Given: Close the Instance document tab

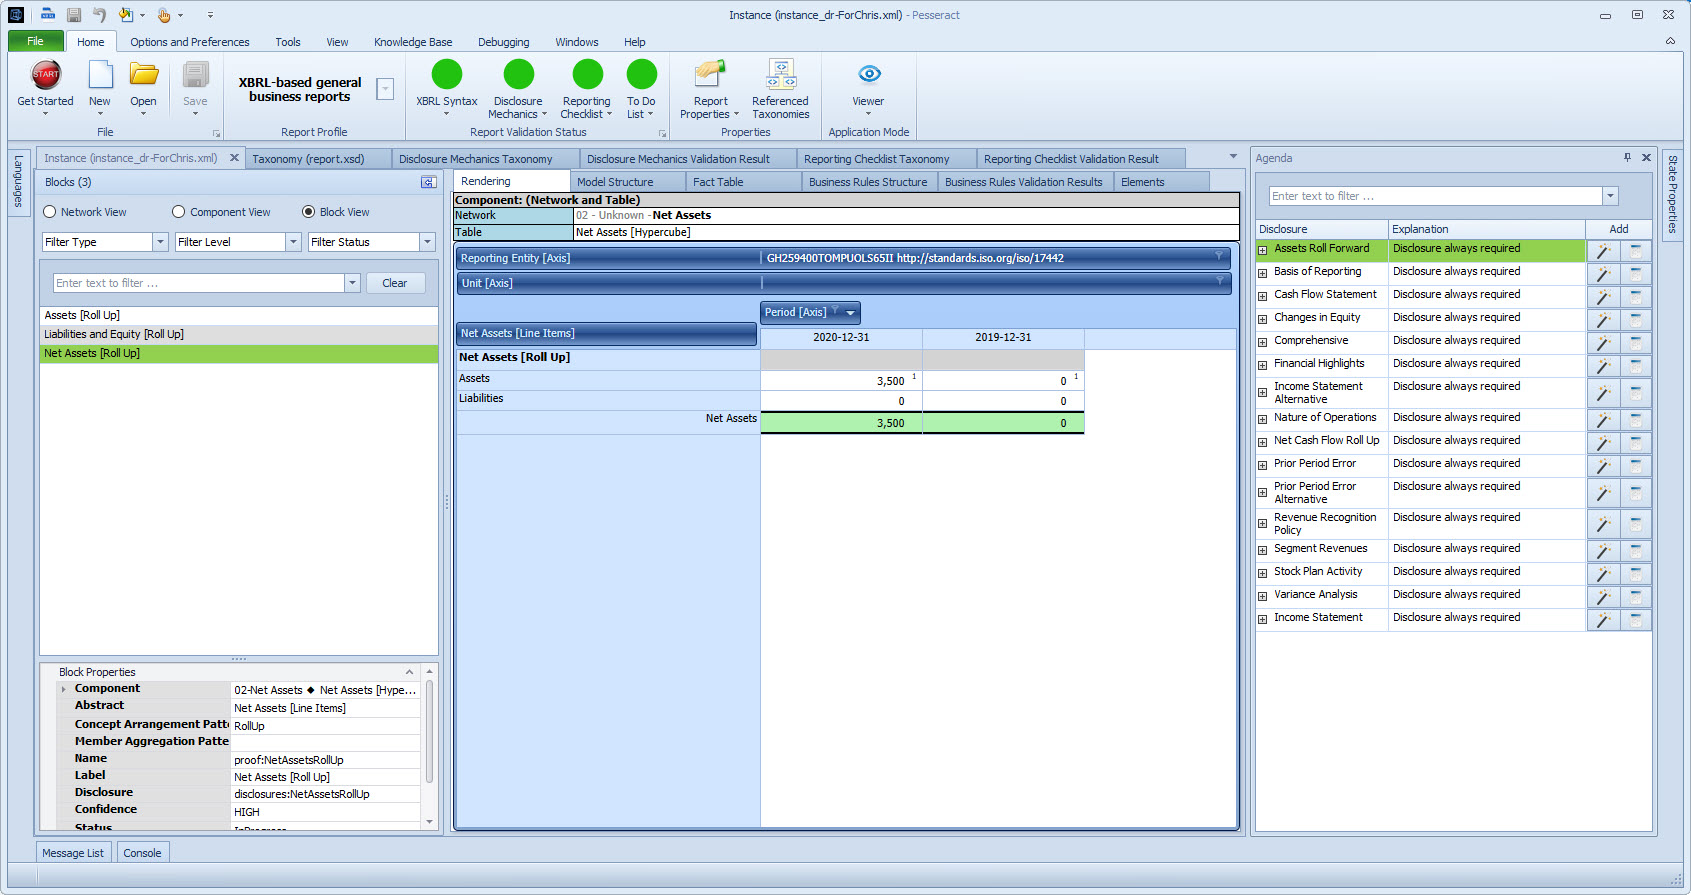Looking at the screenshot, I should pos(234,158).
